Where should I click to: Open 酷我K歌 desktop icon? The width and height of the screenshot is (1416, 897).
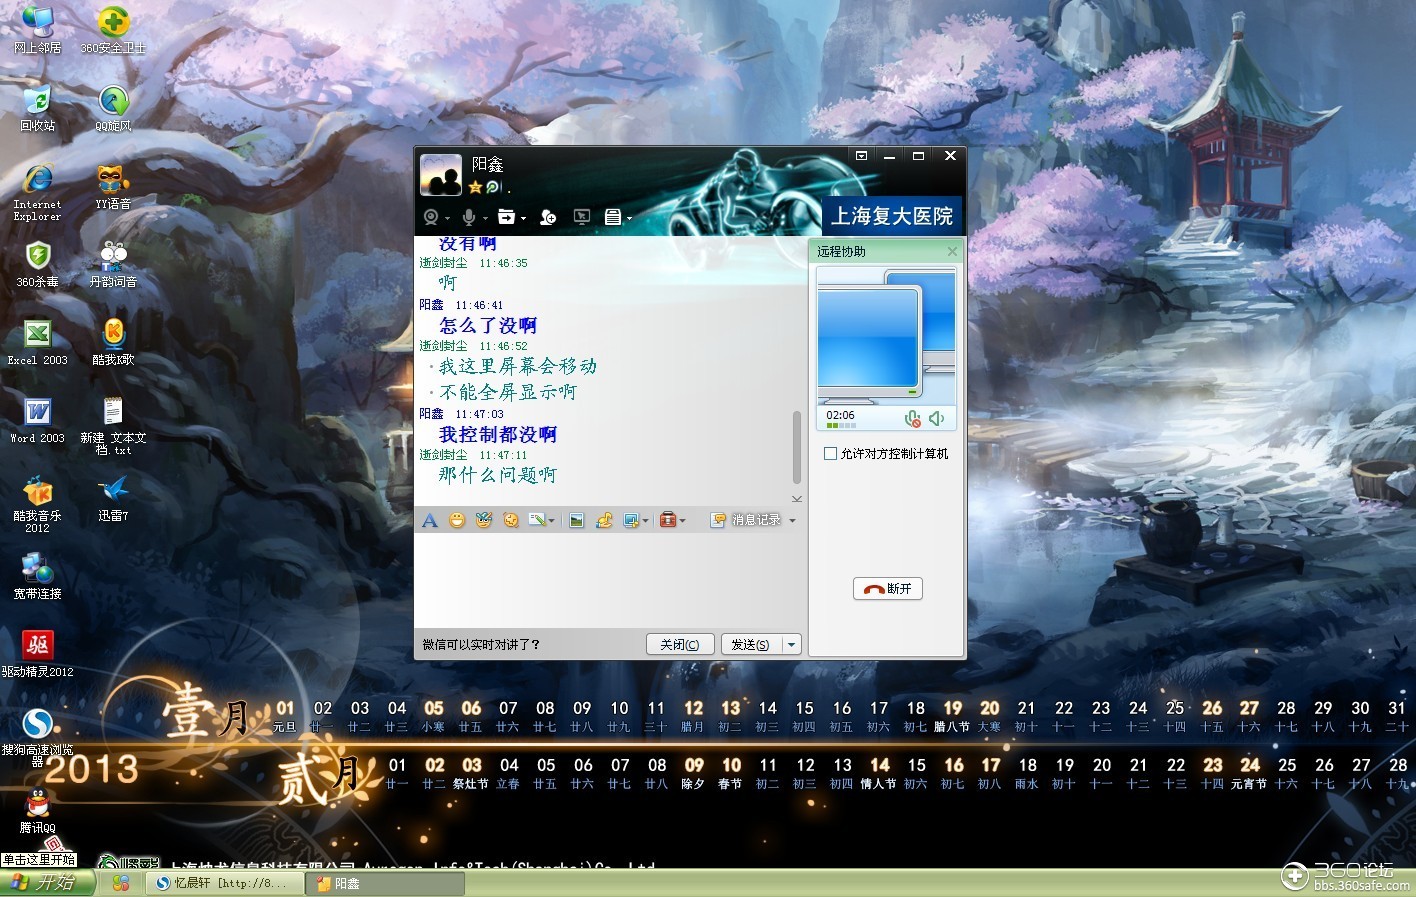pos(113,342)
